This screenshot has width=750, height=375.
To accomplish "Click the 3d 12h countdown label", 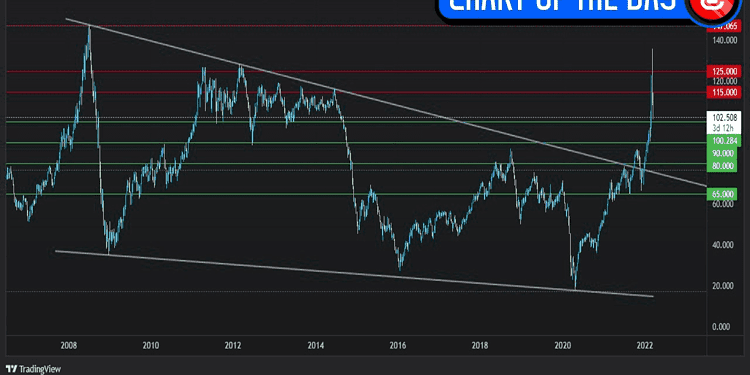I will (723, 128).
